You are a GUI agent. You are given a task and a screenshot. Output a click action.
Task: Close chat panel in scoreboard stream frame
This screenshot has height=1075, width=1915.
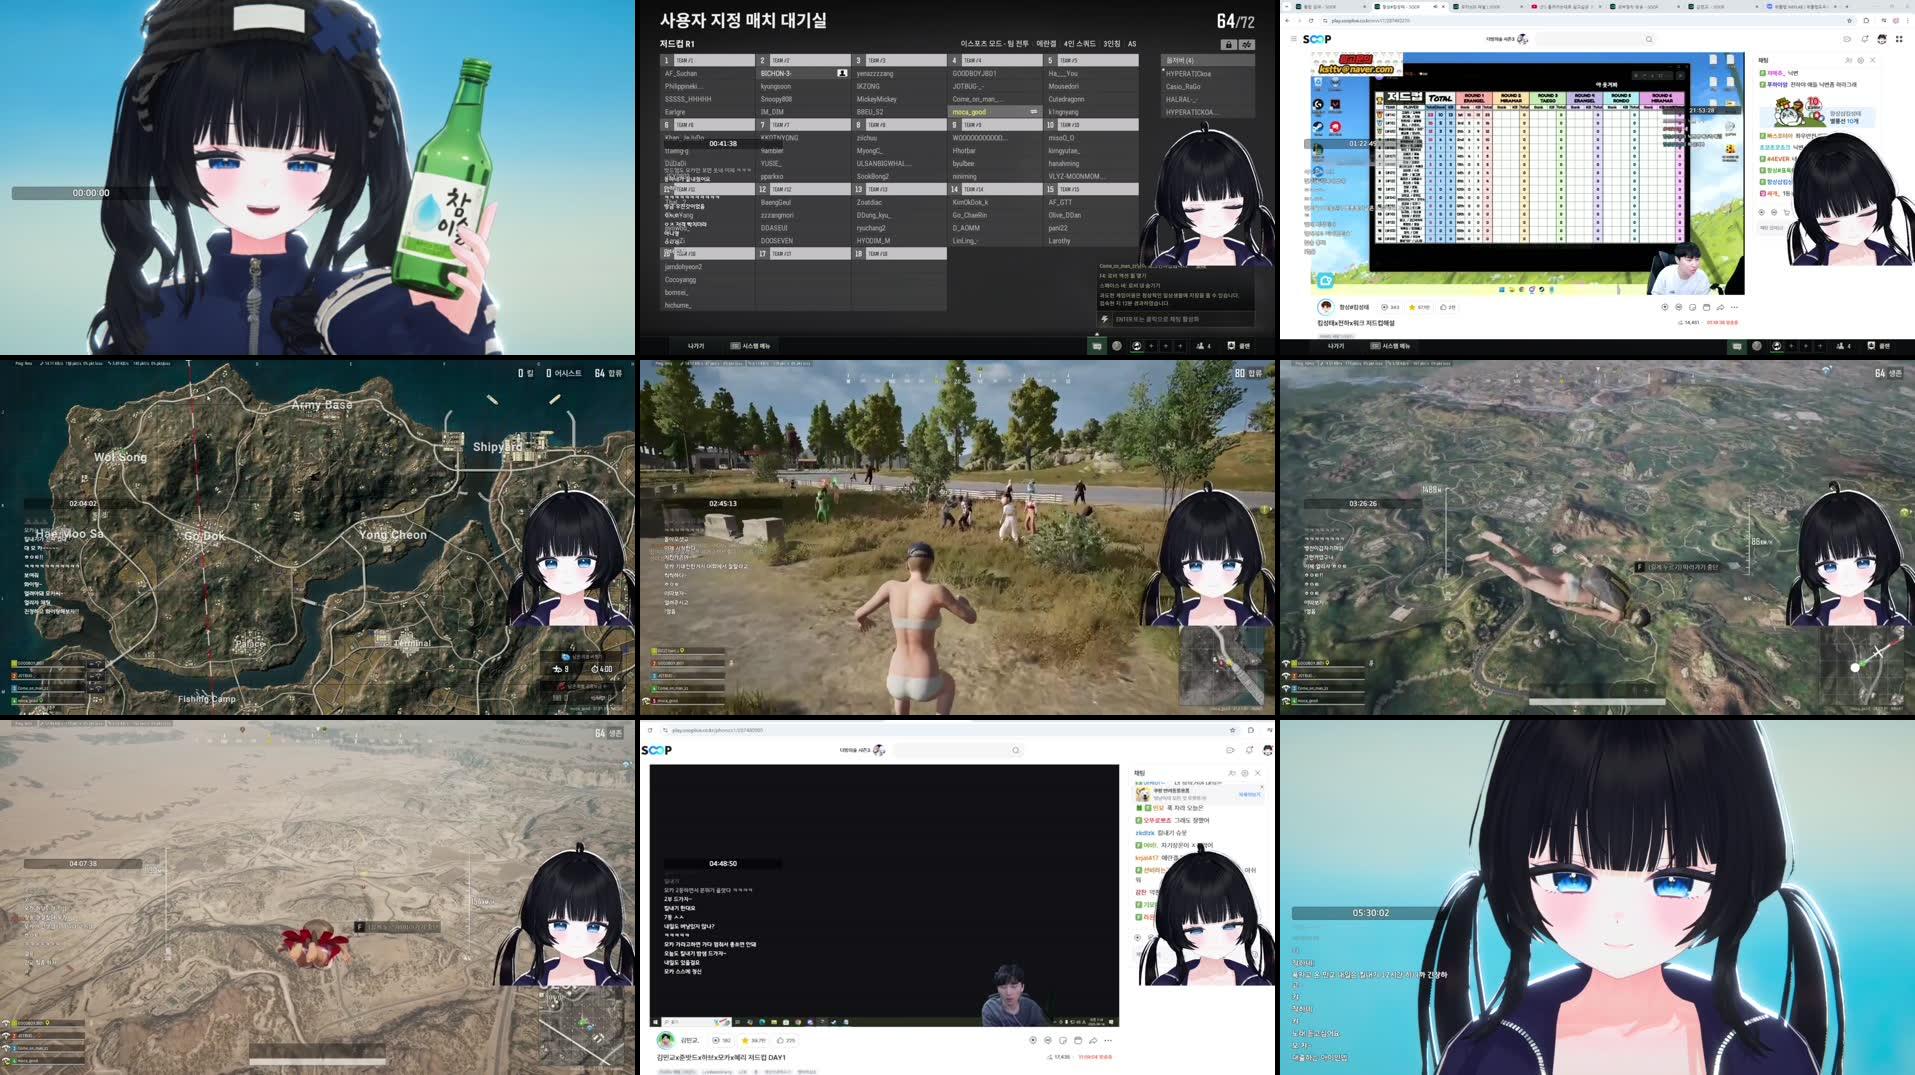click(x=1873, y=60)
